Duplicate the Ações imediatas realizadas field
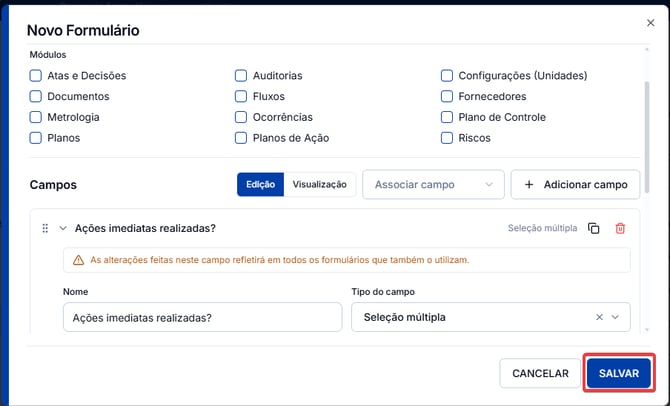Image resolution: width=670 pixels, height=406 pixels. click(x=594, y=229)
